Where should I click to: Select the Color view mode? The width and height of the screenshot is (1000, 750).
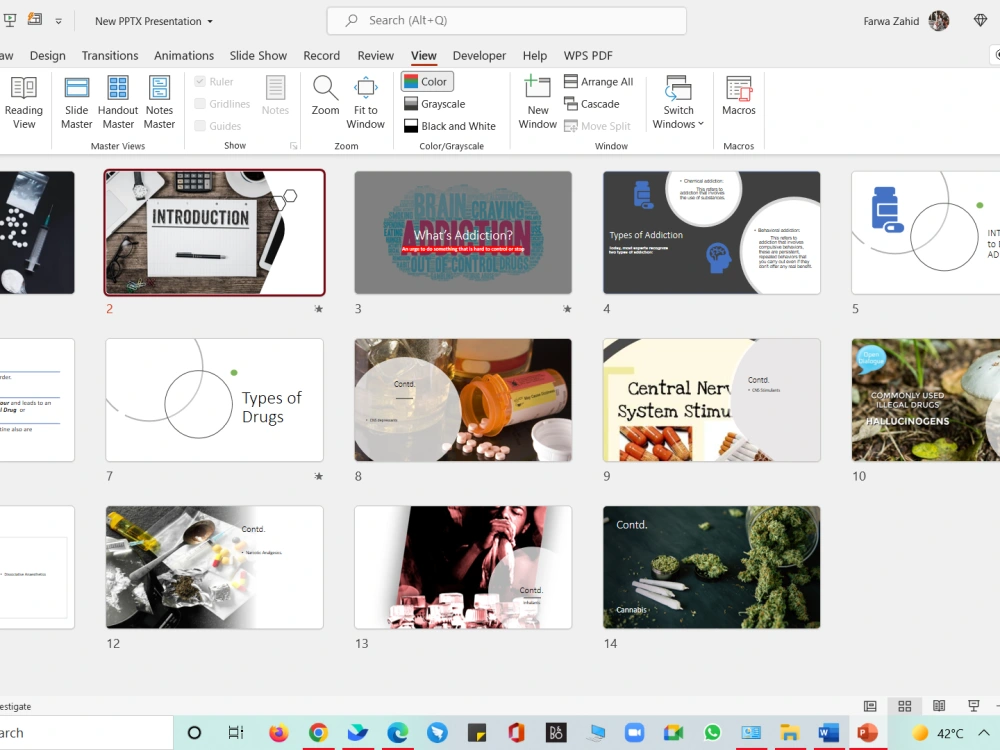(426, 81)
